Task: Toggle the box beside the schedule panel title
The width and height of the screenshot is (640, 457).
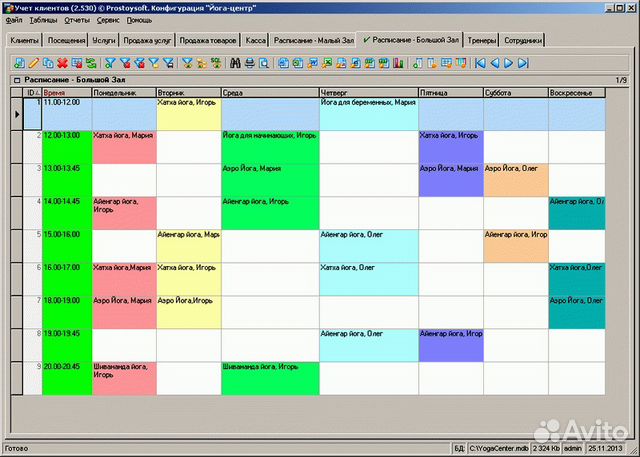Action: coord(16,79)
